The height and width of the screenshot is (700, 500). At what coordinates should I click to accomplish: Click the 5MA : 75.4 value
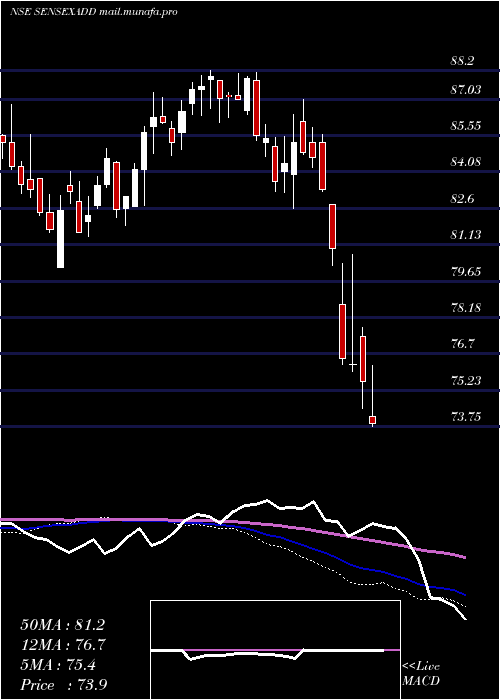pos(58,665)
